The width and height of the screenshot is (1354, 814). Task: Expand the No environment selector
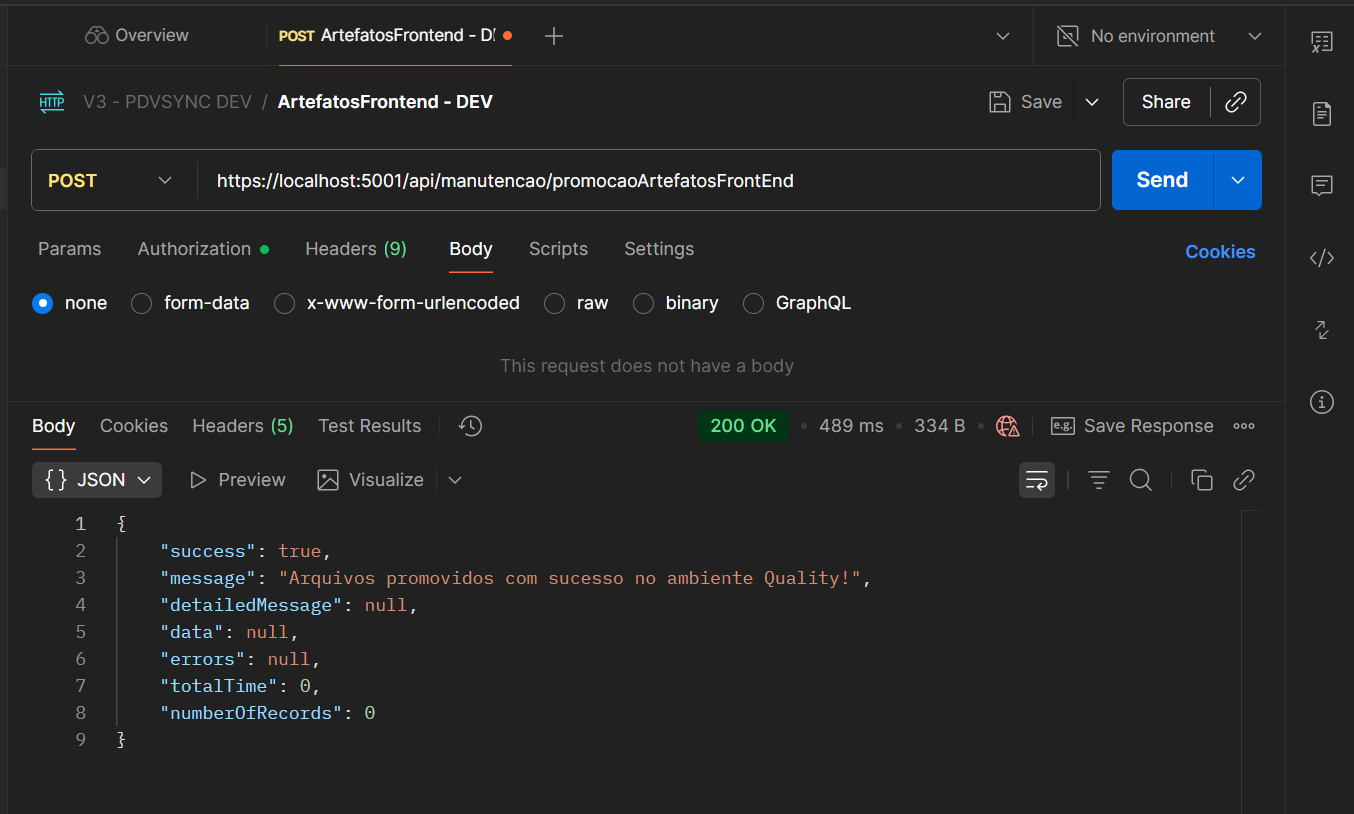[1159, 36]
